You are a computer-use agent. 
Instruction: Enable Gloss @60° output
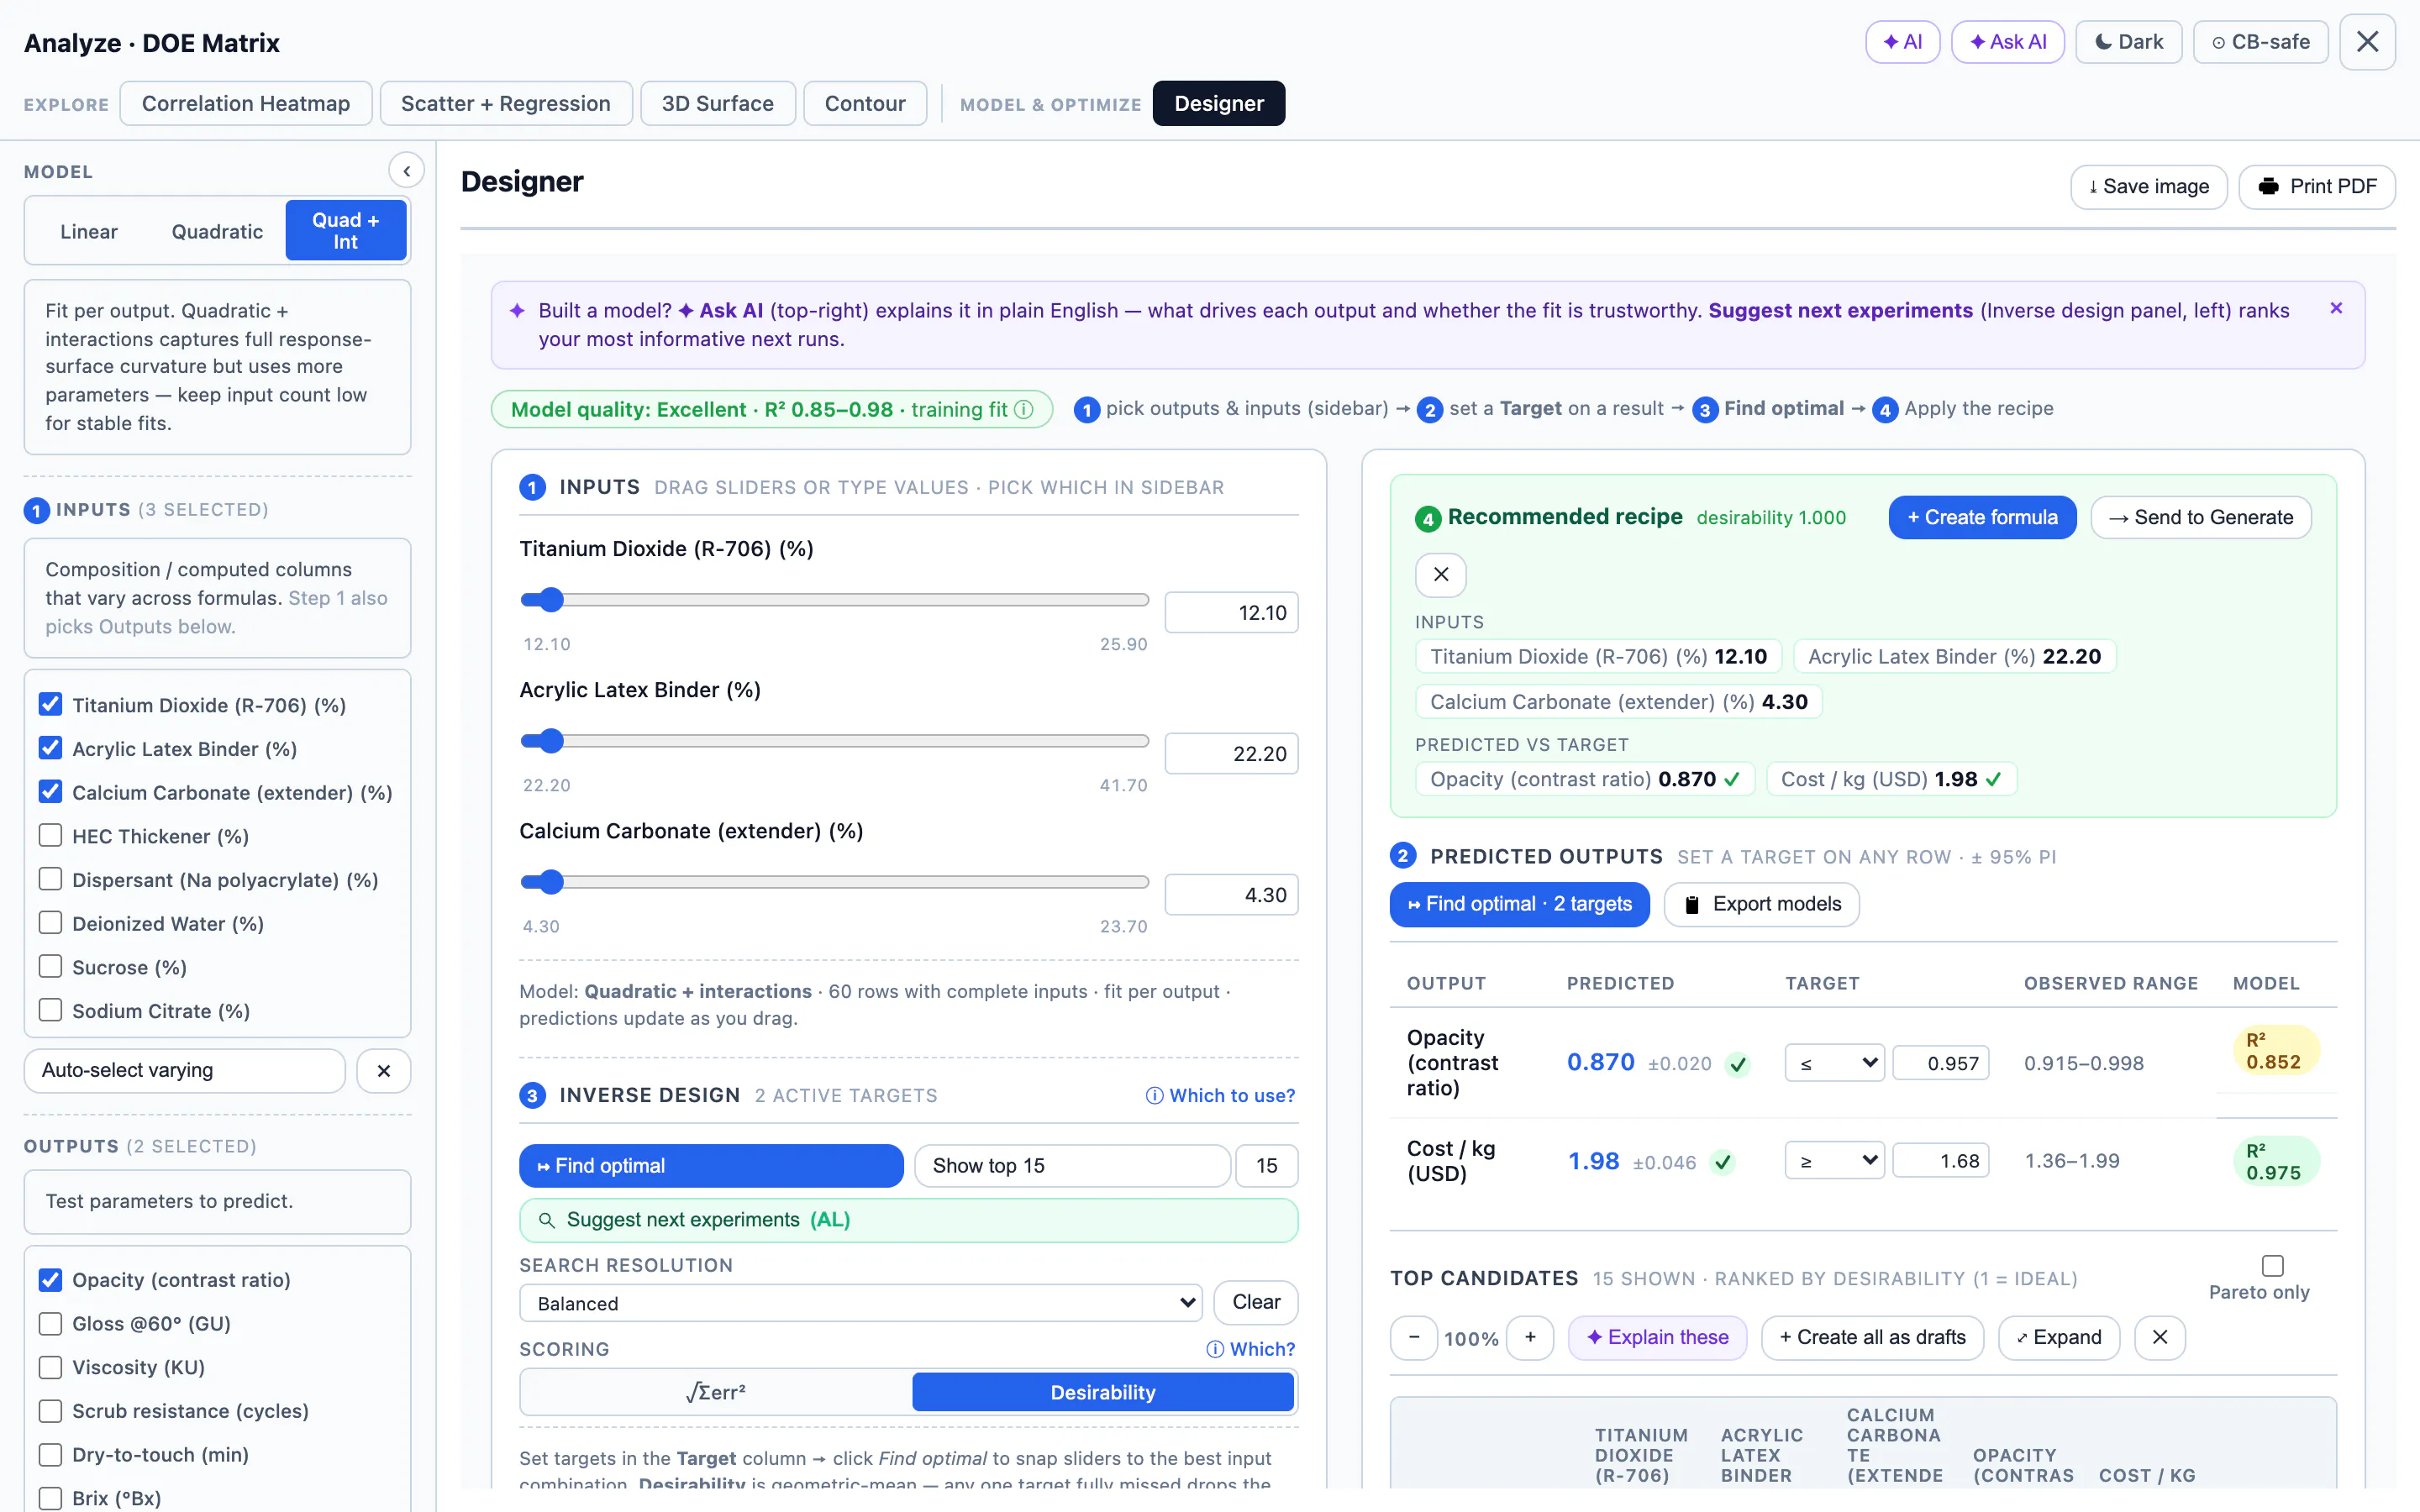[50, 1324]
